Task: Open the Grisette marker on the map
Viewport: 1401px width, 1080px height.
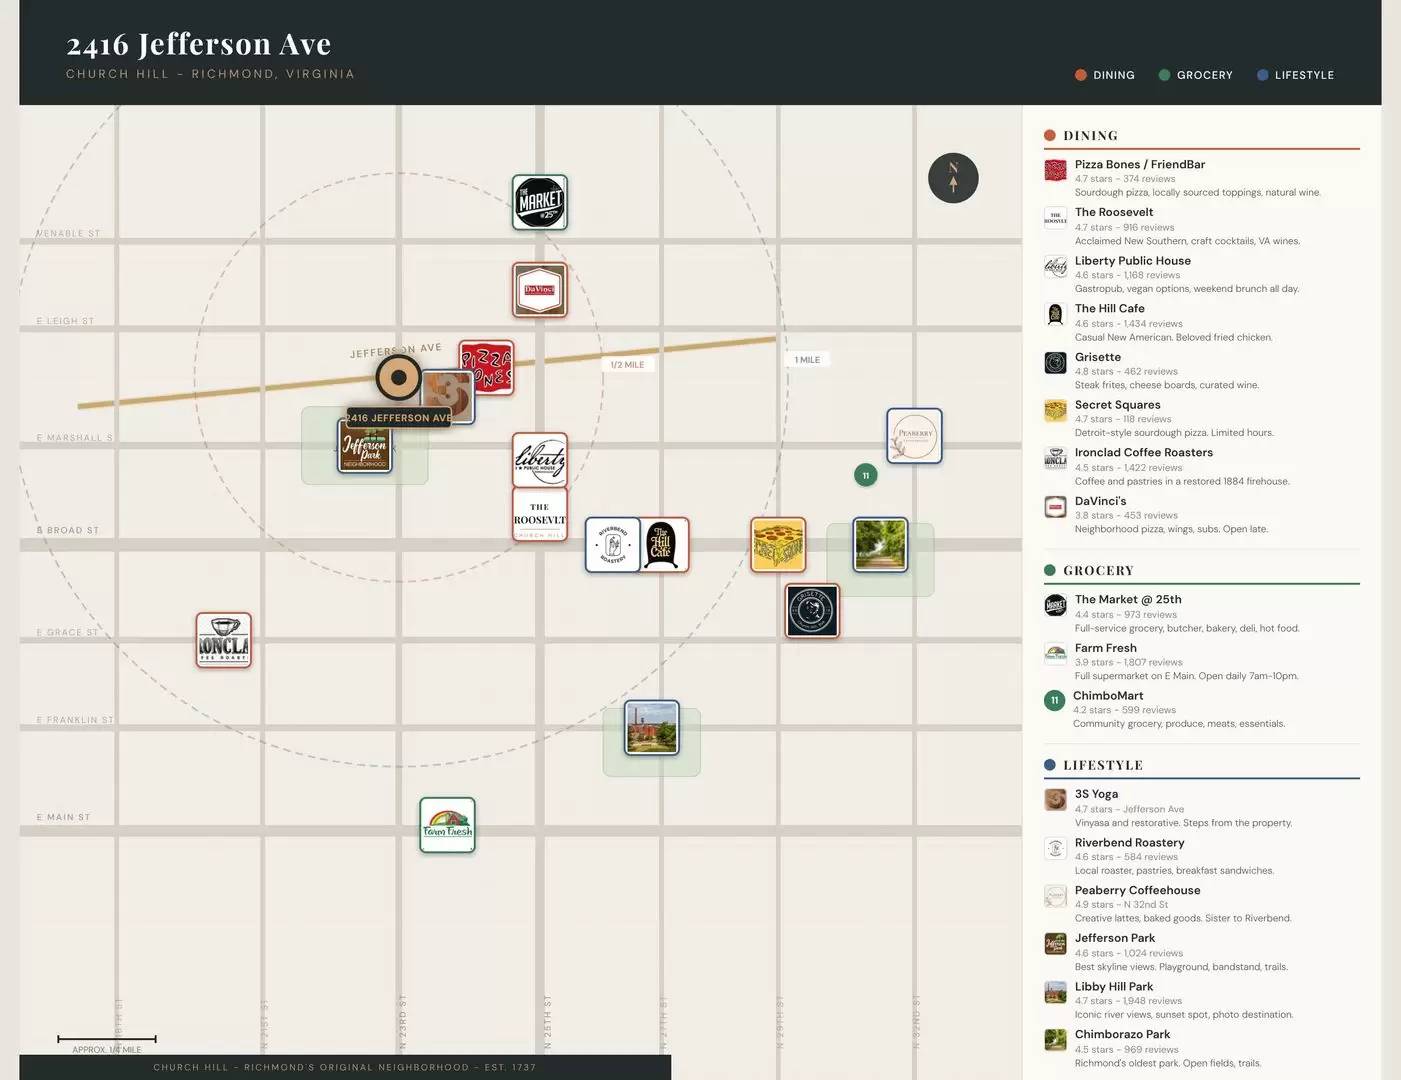Action: 812,610
